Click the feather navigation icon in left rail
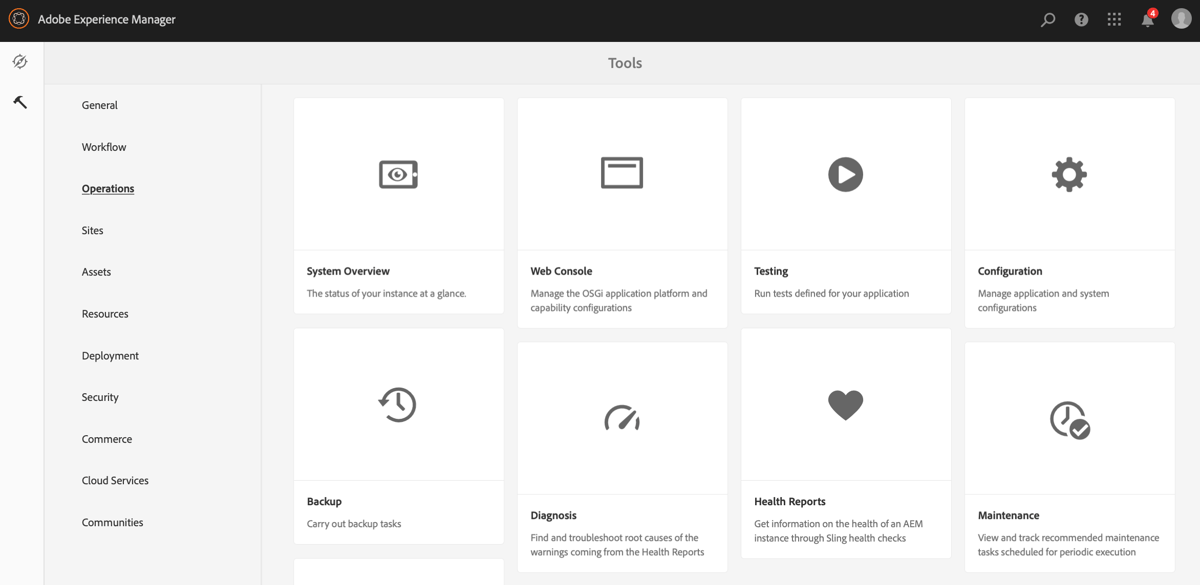 (x=19, y=62)
